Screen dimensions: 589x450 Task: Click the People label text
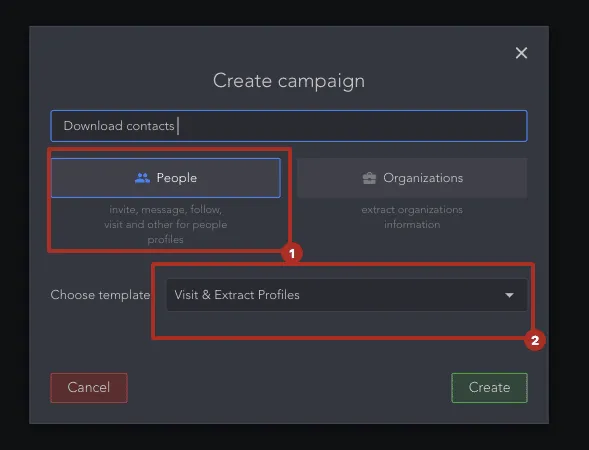(177, 178)
